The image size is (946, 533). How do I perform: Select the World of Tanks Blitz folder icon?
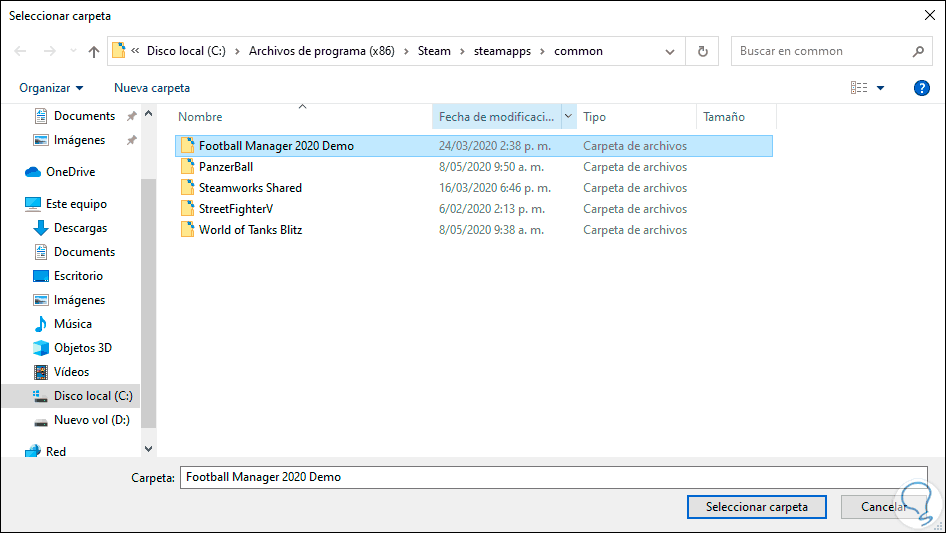[188, 229]
